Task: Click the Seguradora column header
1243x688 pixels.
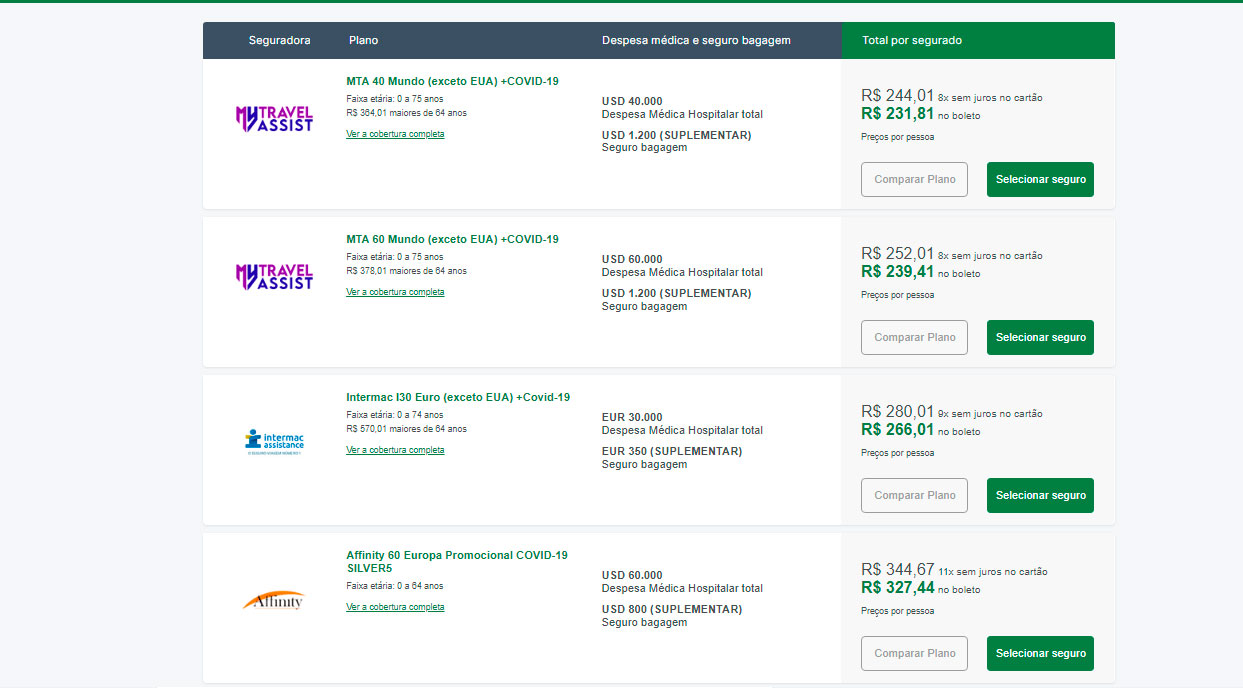Action: click(279, 41)
